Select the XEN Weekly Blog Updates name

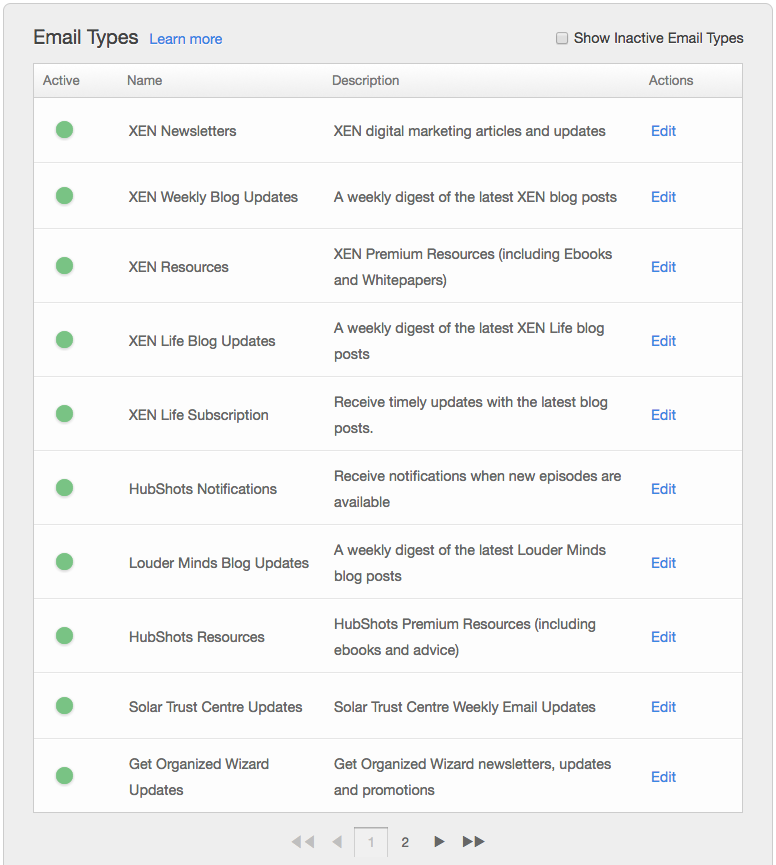point(213,197)
